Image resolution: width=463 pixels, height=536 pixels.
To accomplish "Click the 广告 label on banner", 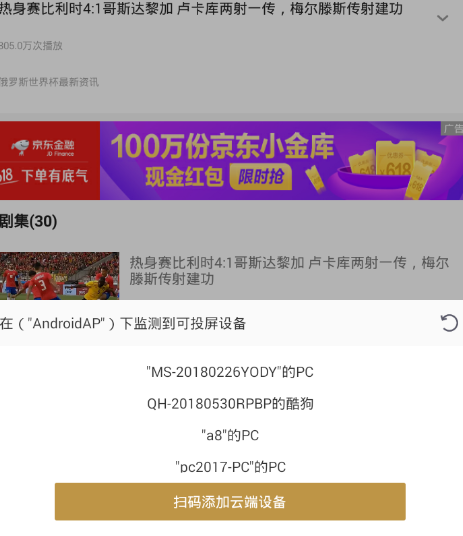I will click(x=452, y=129).
